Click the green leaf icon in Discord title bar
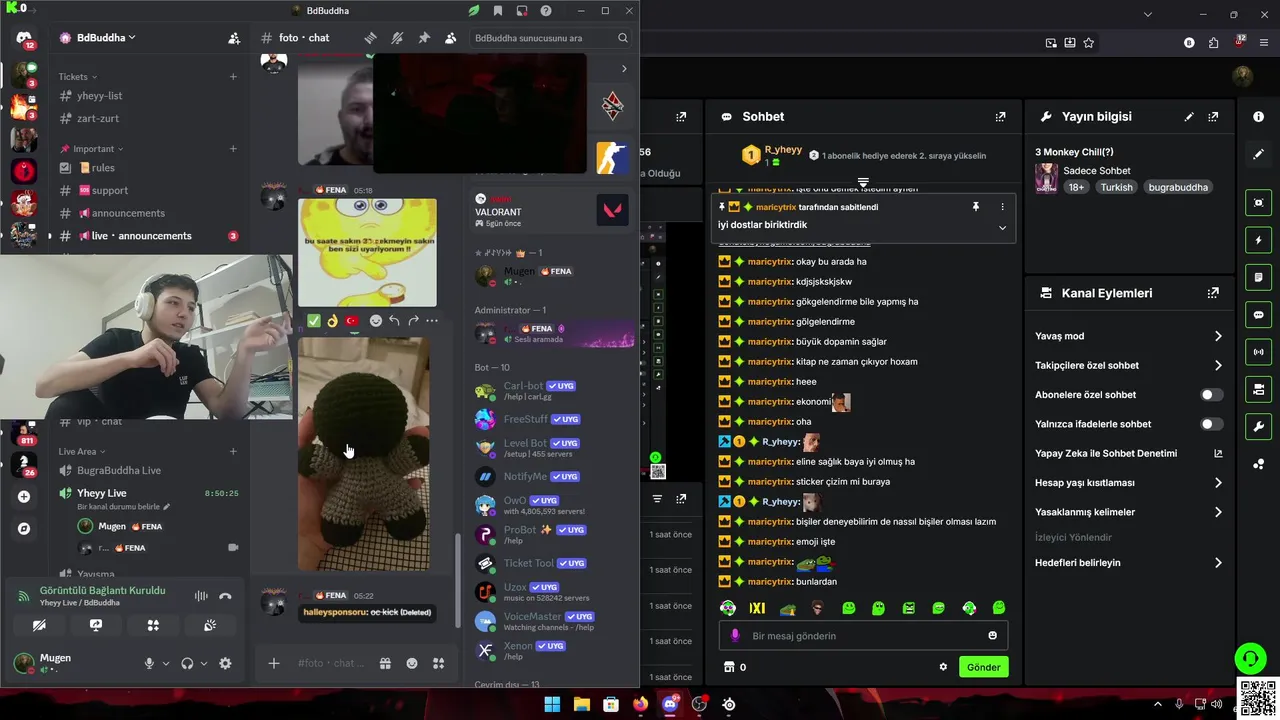 click(x=474, y=11)
